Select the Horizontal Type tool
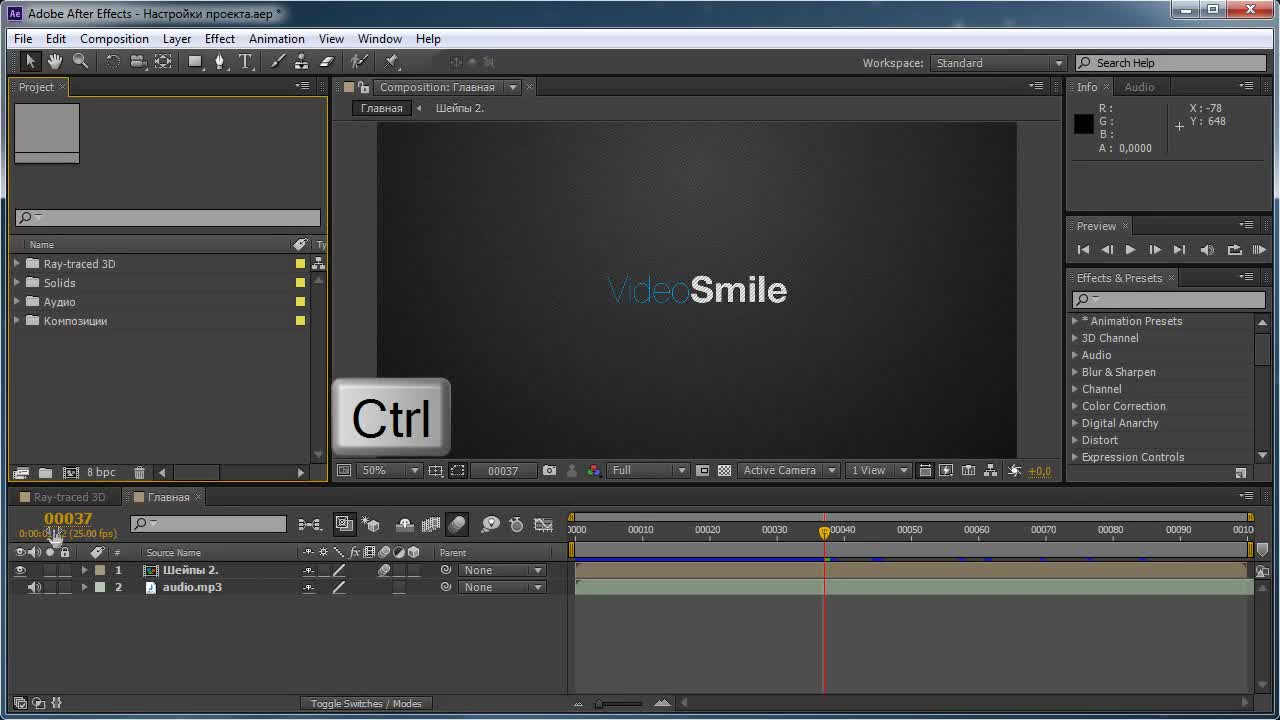 tap(245, 62)
